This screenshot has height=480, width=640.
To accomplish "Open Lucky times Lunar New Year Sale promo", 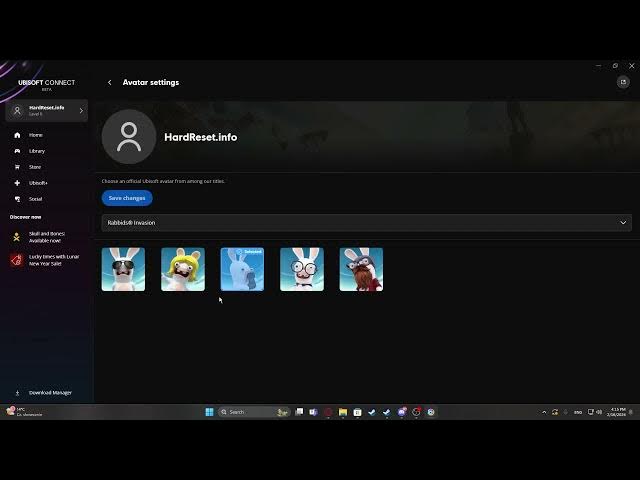I will pos(46,260).
